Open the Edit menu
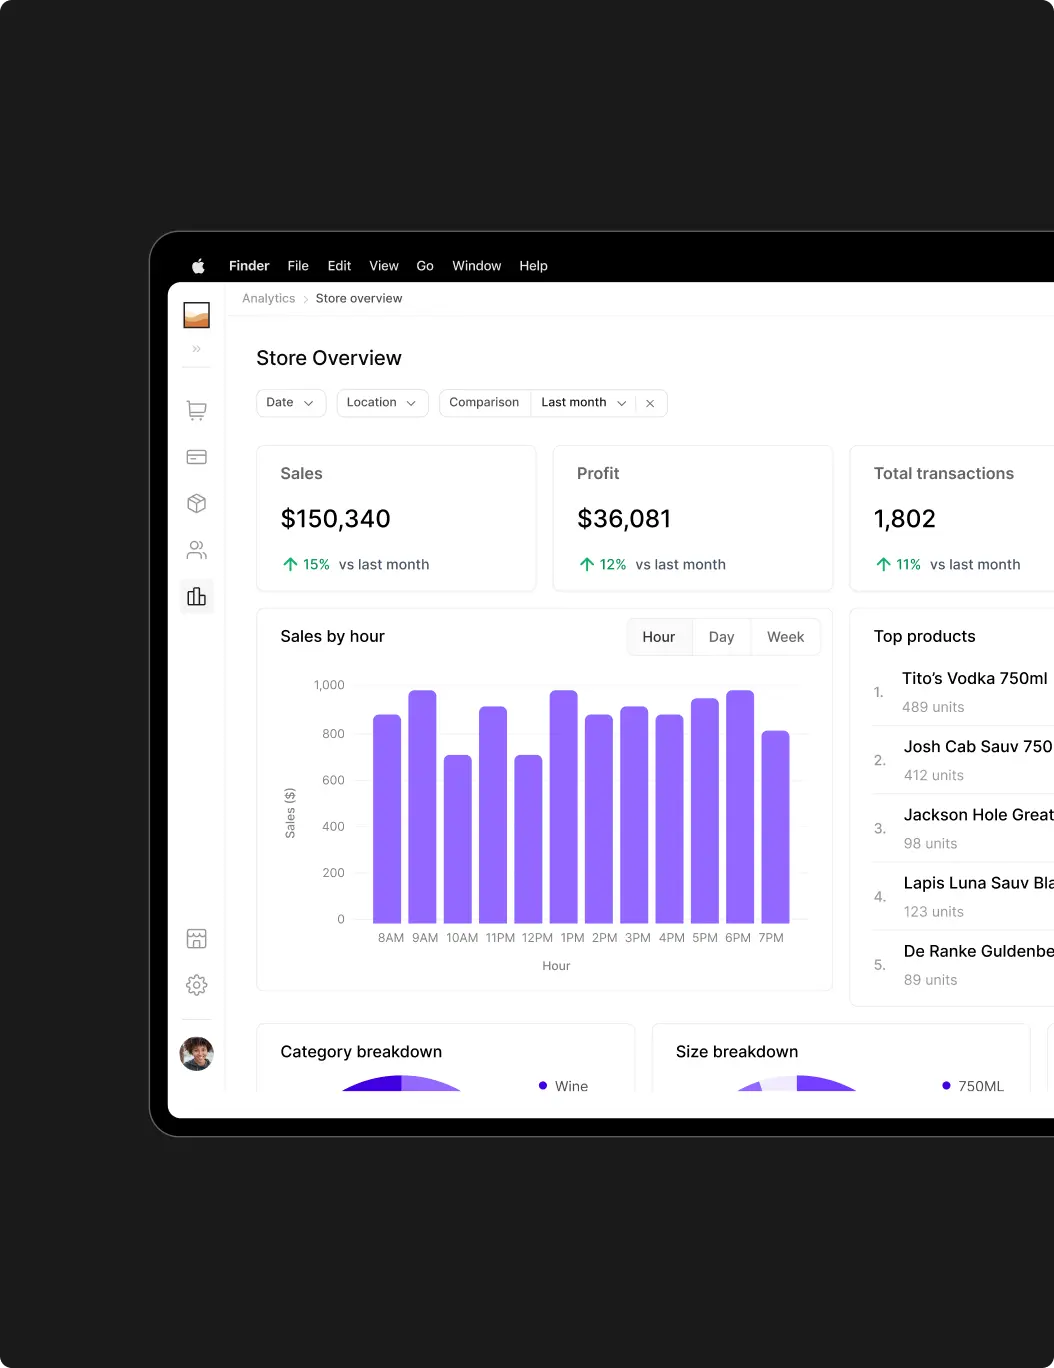The image size is (1054, 1368). (339, 266)
